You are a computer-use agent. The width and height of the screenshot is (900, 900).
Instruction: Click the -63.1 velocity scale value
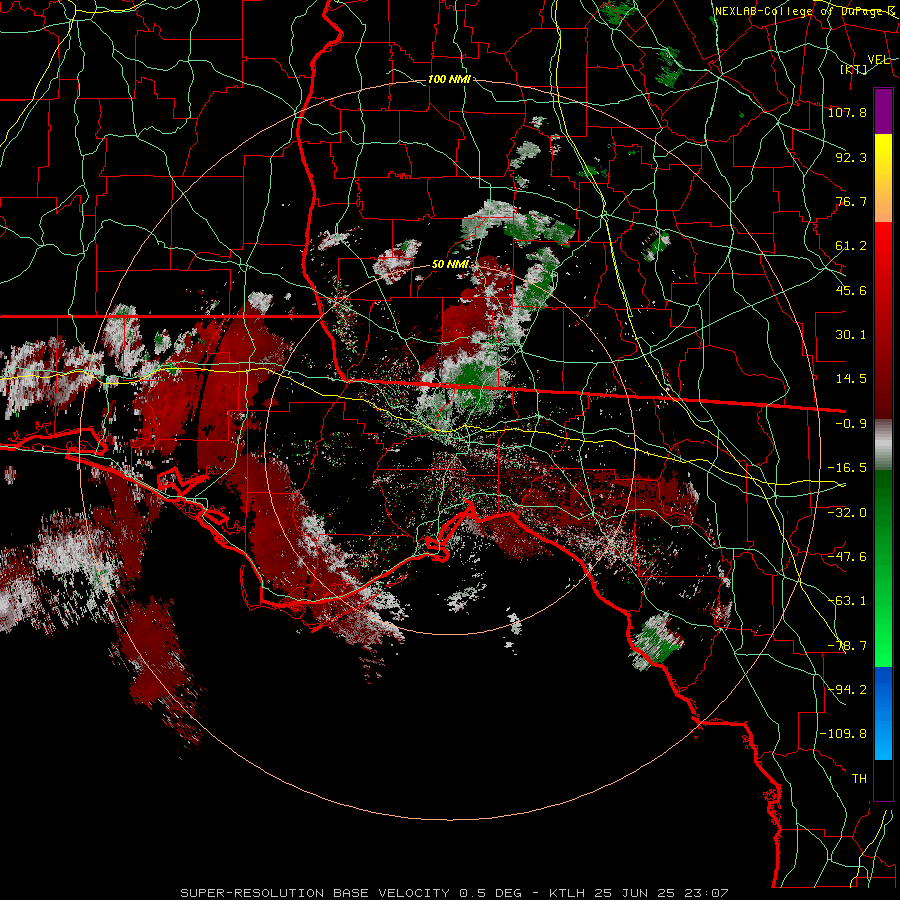pyautogui.click(x=847, y=601)
